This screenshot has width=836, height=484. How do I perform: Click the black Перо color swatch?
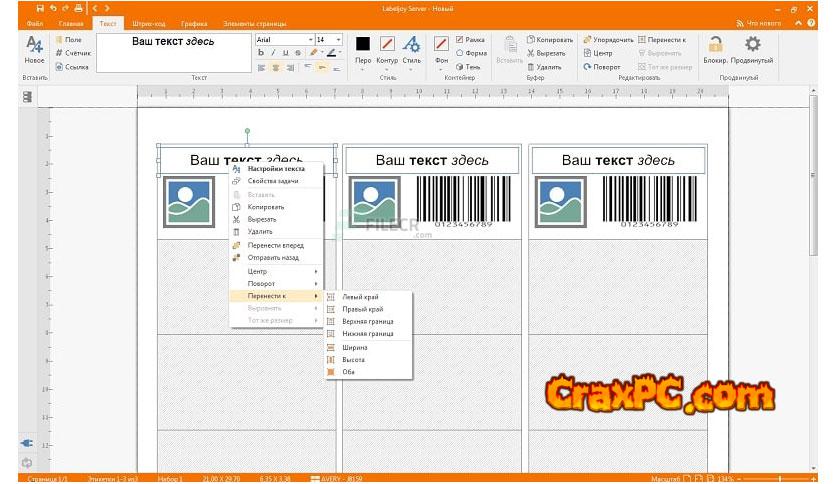pyautogui.click(x=362, y=44)
